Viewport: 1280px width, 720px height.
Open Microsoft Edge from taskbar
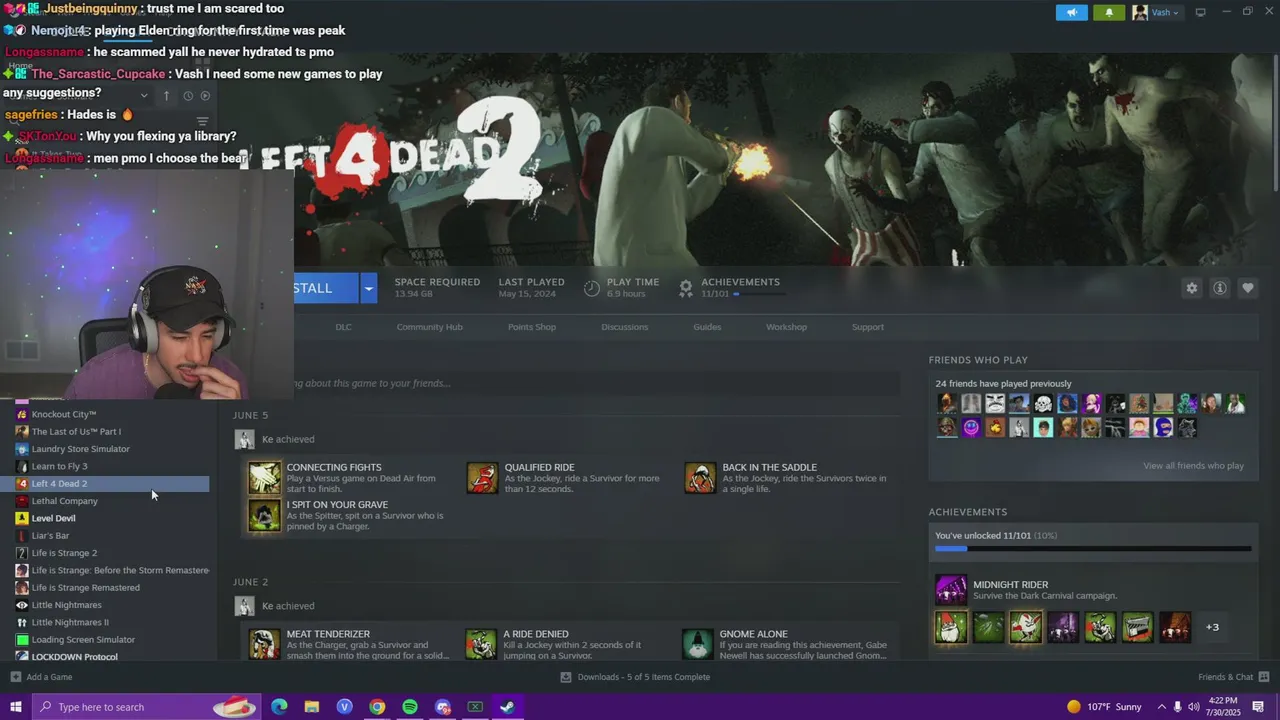pyautogui.click(x=279, y=707)
